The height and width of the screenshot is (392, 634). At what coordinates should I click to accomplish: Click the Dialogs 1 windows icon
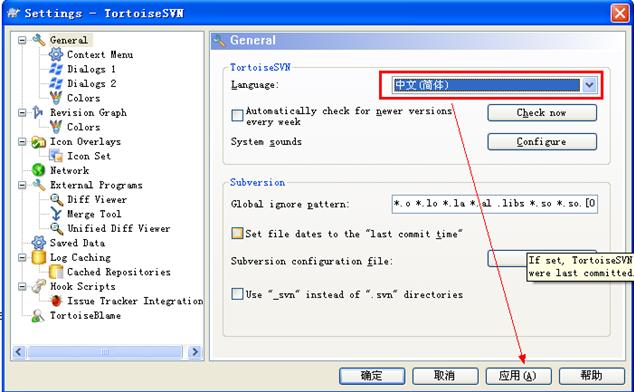(x=56, y=69)
